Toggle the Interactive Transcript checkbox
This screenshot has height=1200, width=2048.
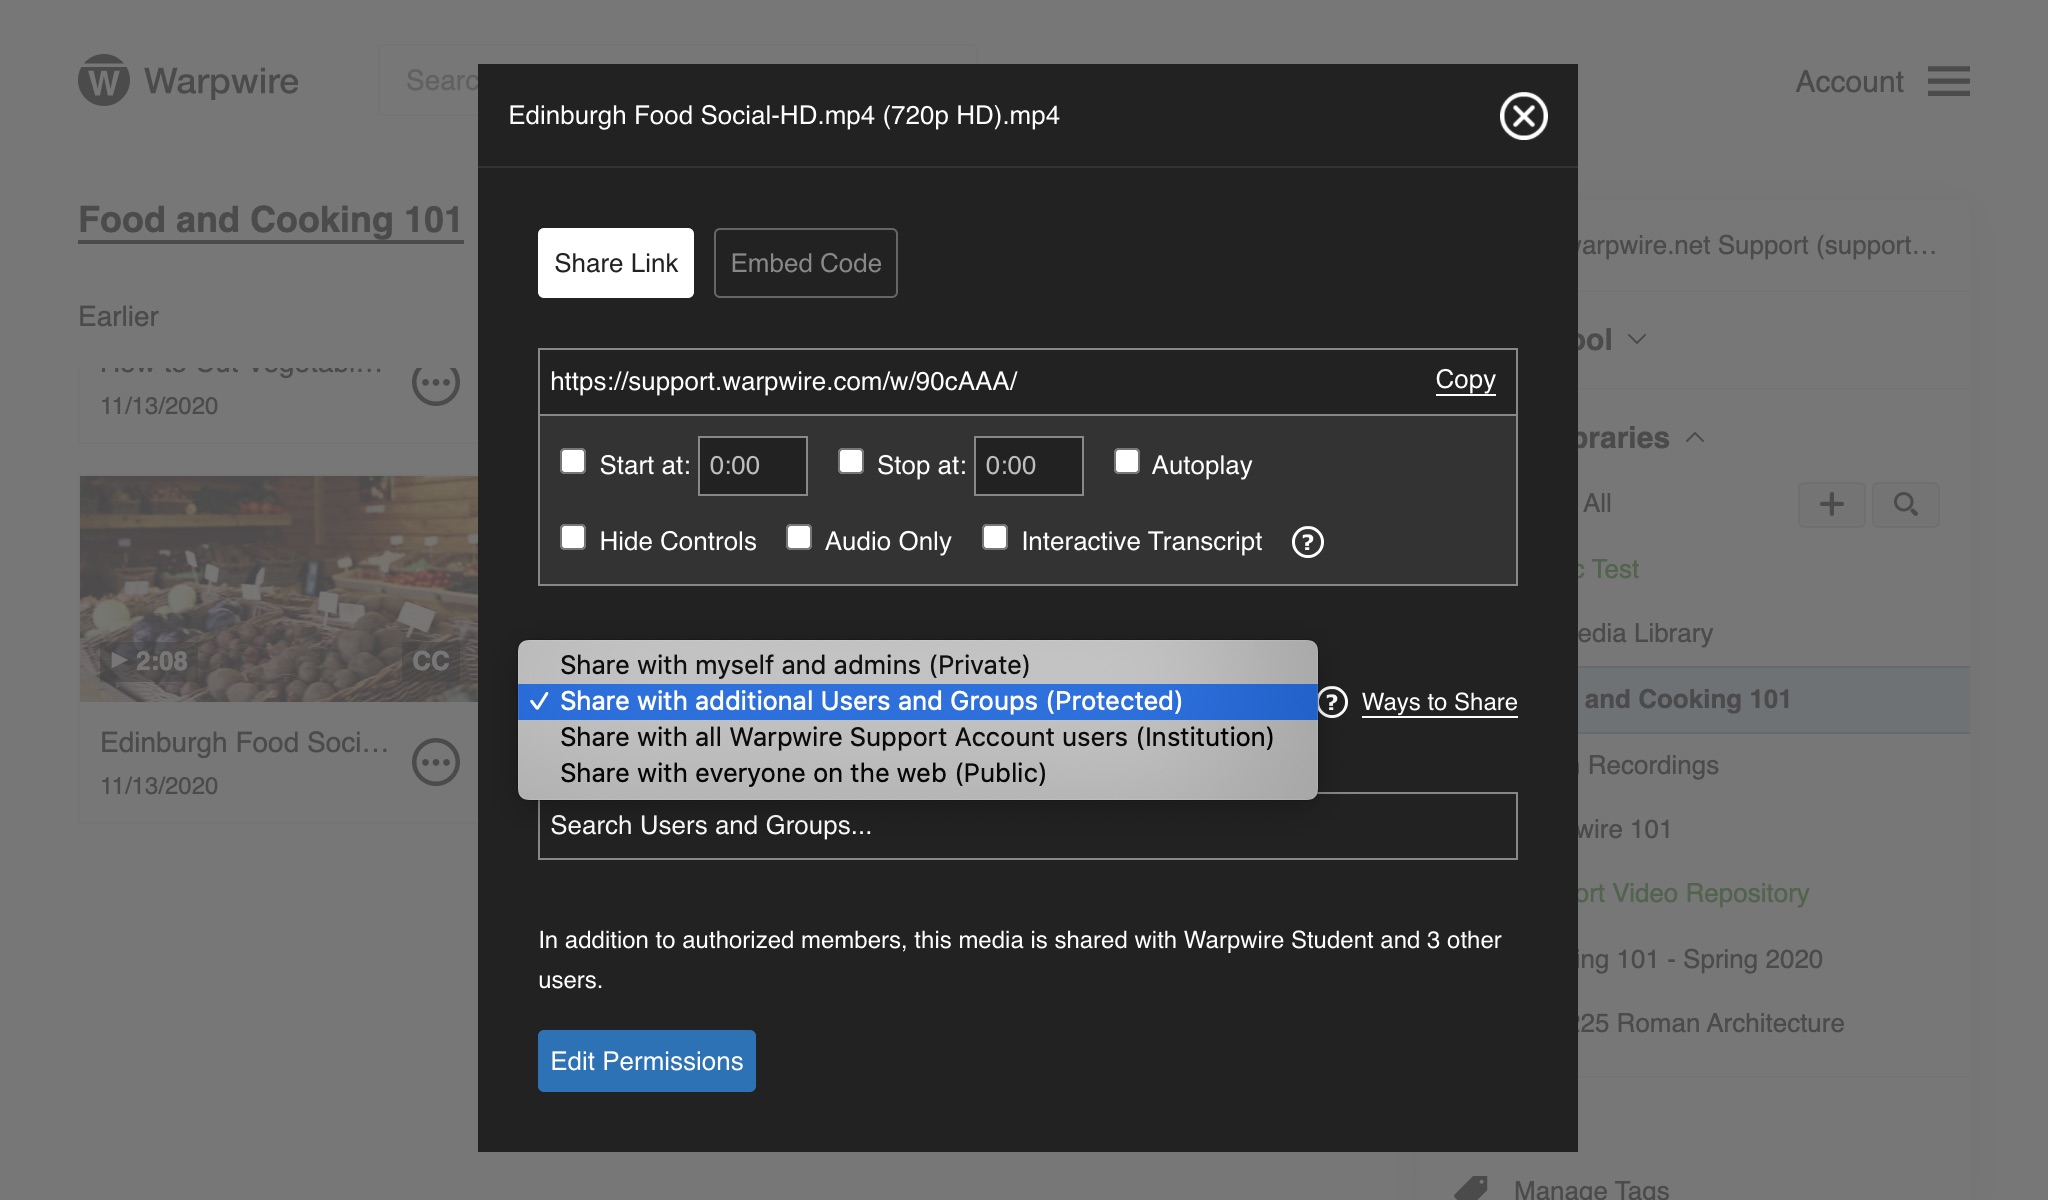(x=993, y=540)
